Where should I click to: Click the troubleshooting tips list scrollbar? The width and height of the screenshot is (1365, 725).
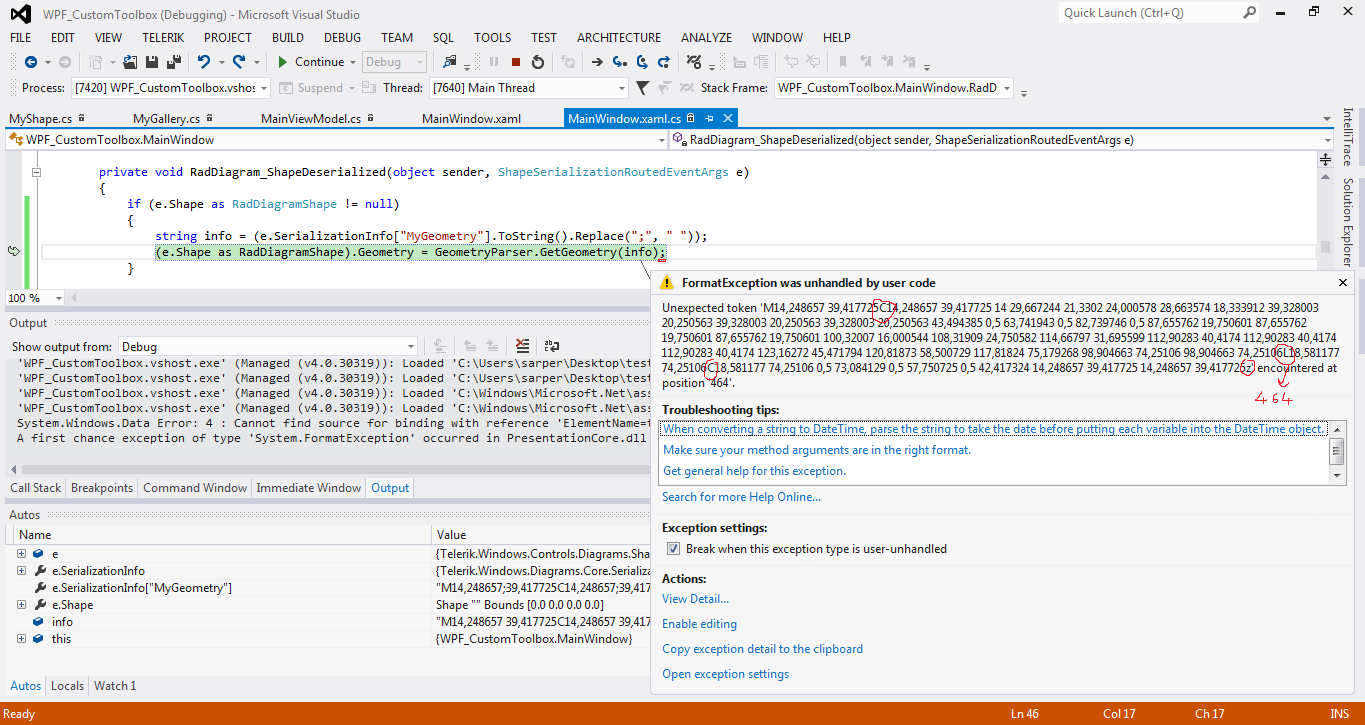pyautogui.click(x=1337, y=452)
